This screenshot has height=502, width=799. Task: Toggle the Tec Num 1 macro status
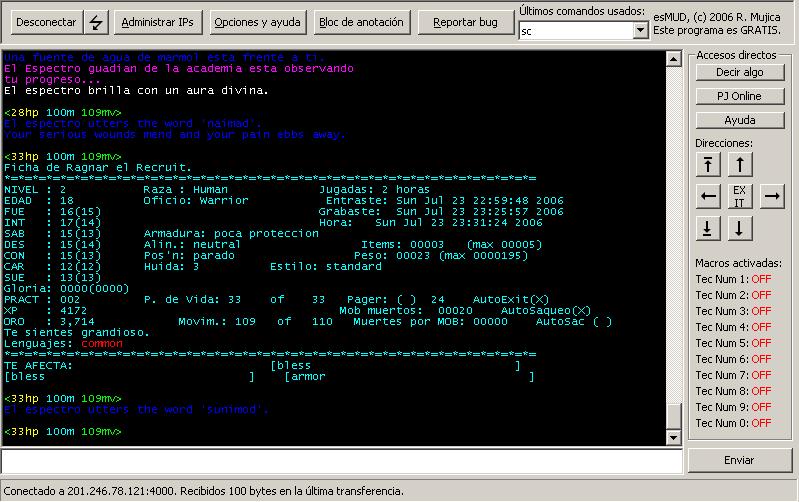[x=761, y=279]
